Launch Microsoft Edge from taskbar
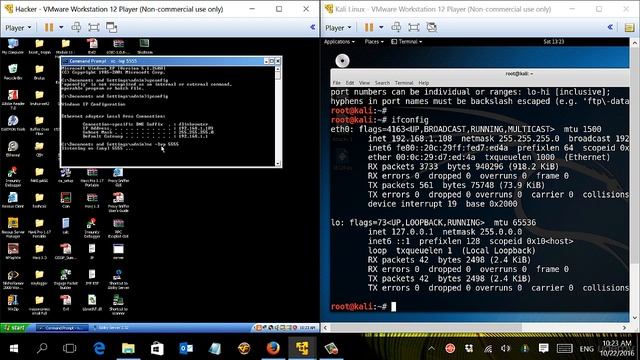 99,348
